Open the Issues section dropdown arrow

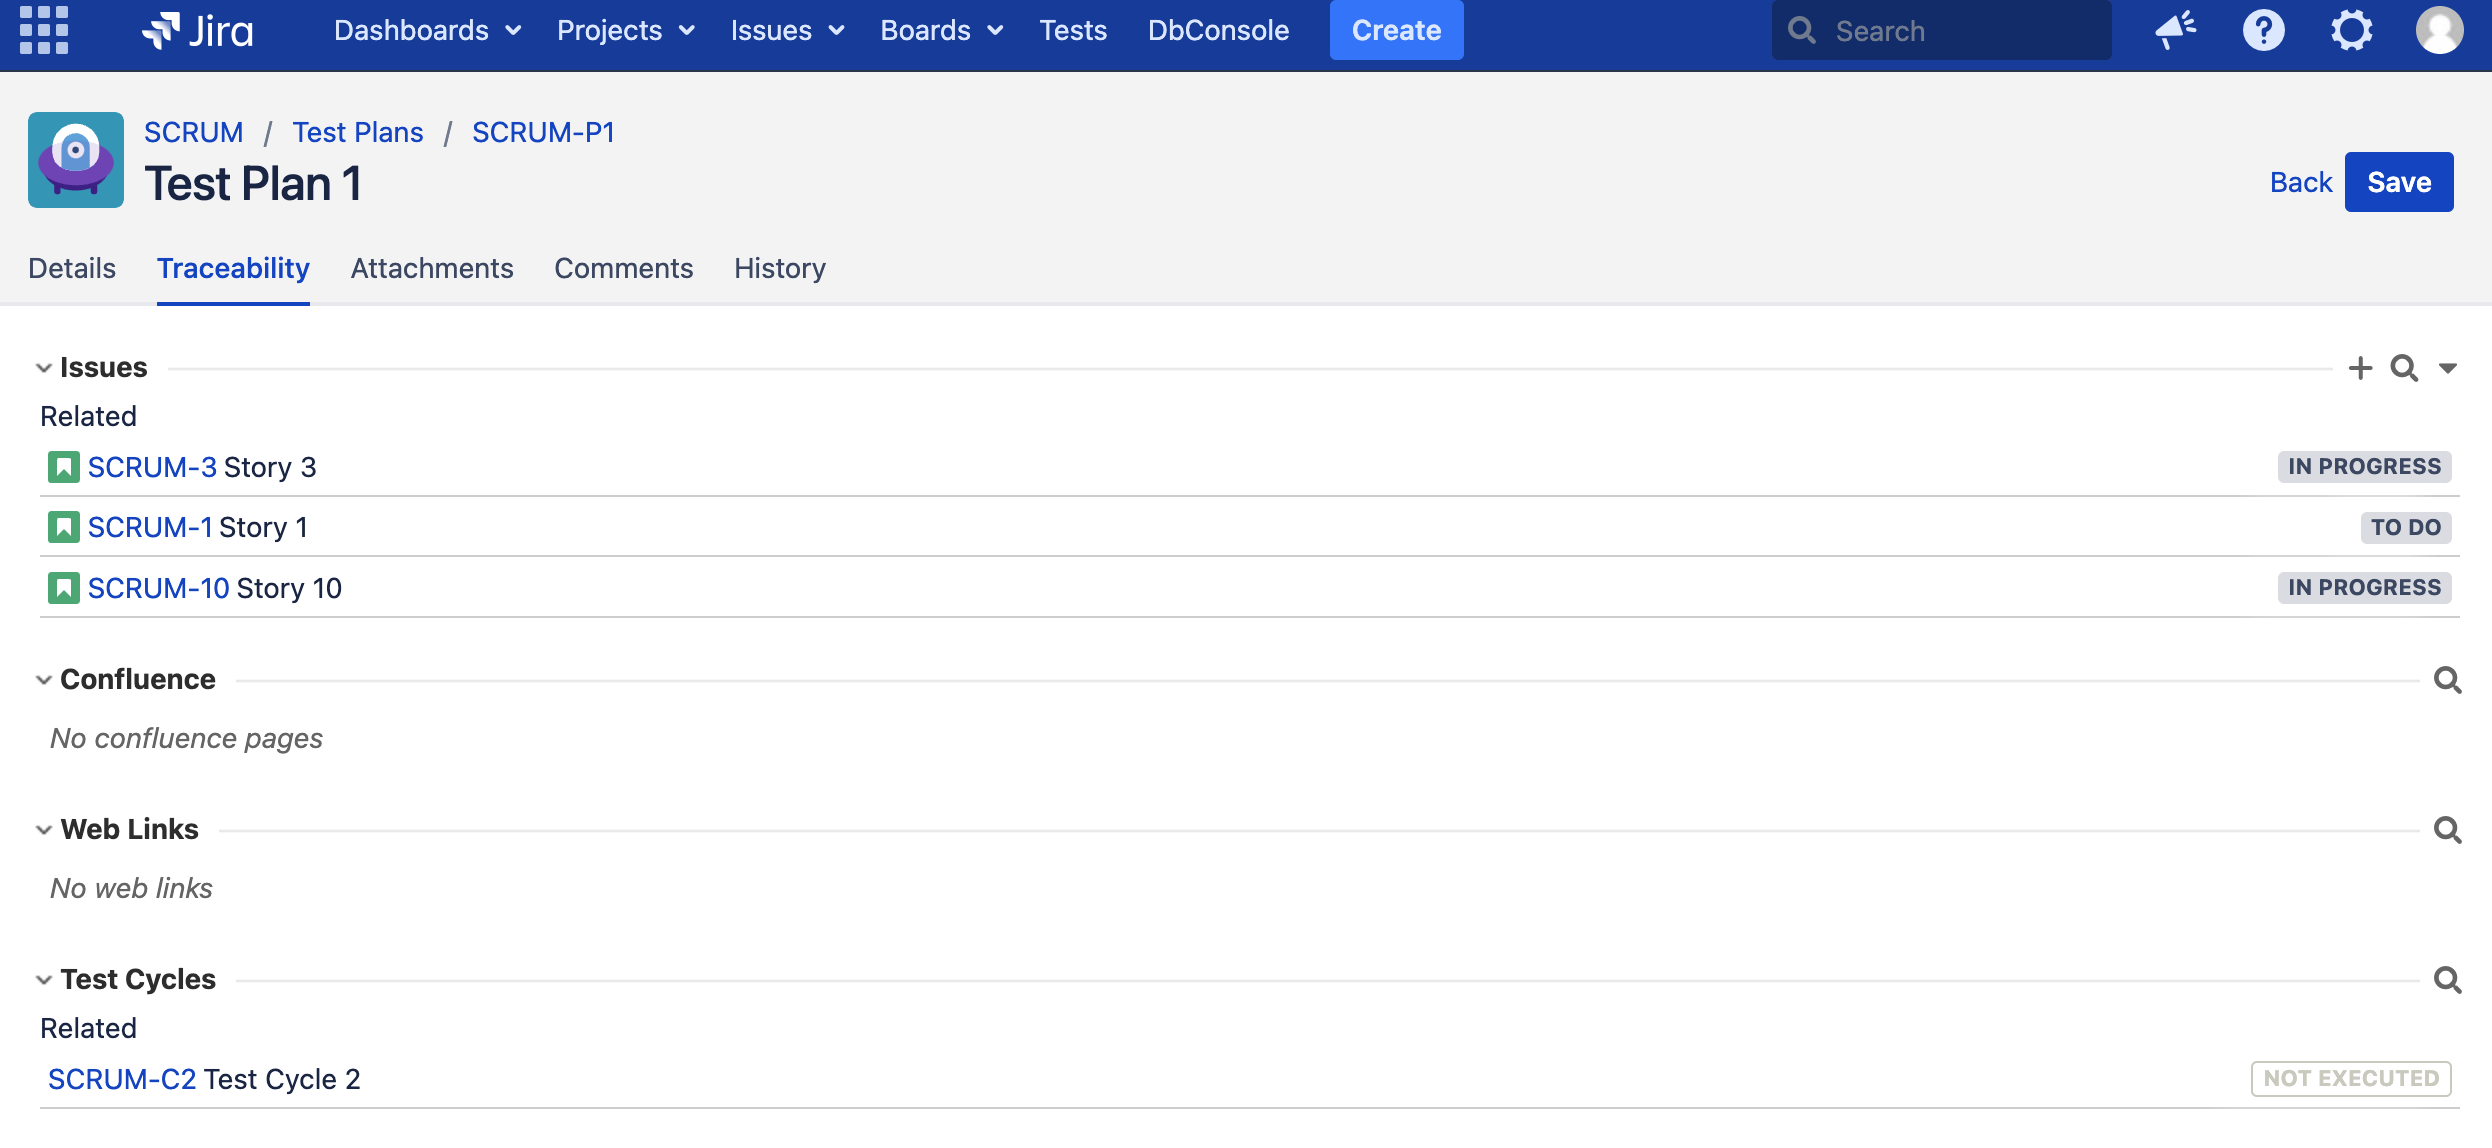(2447, 368)
